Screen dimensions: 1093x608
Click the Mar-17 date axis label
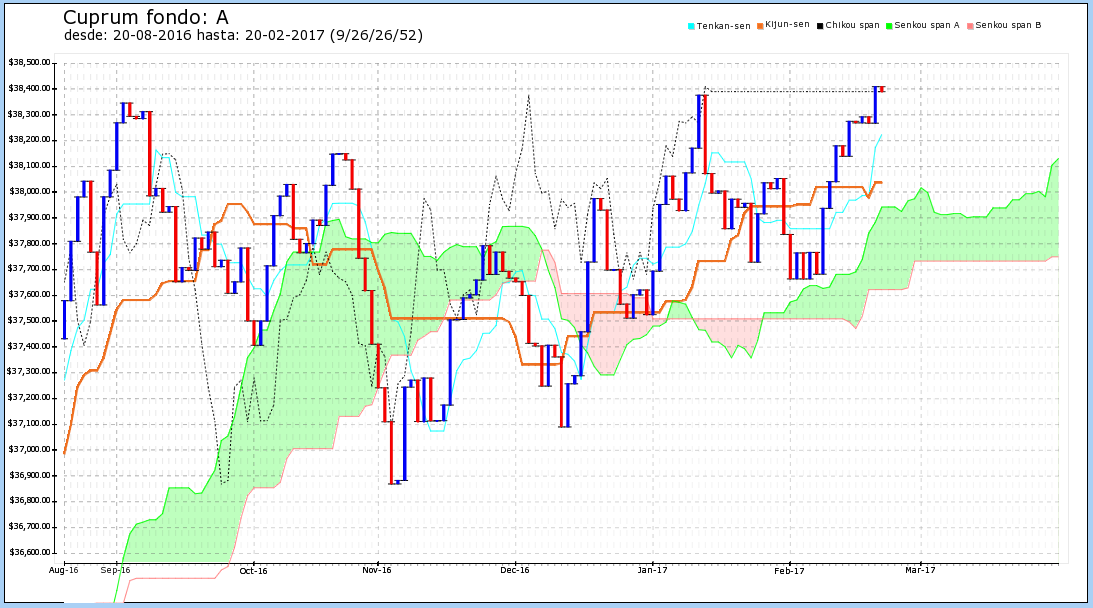(x=920, y=570)
